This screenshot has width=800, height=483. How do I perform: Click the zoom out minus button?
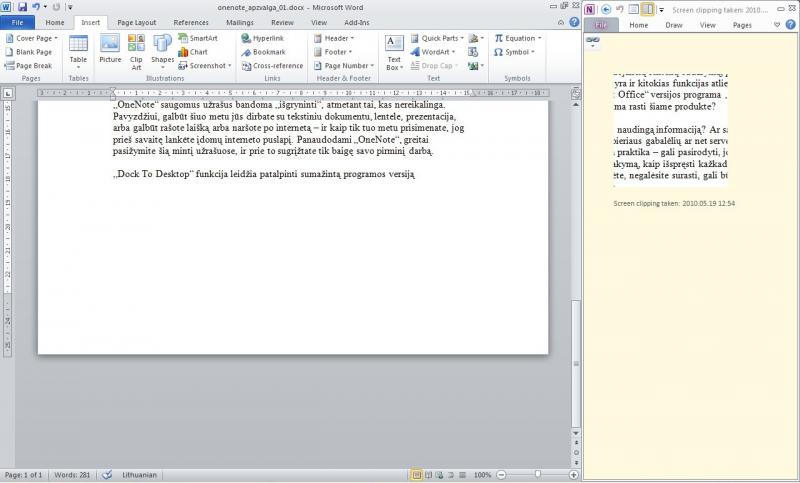click(501, 475)
